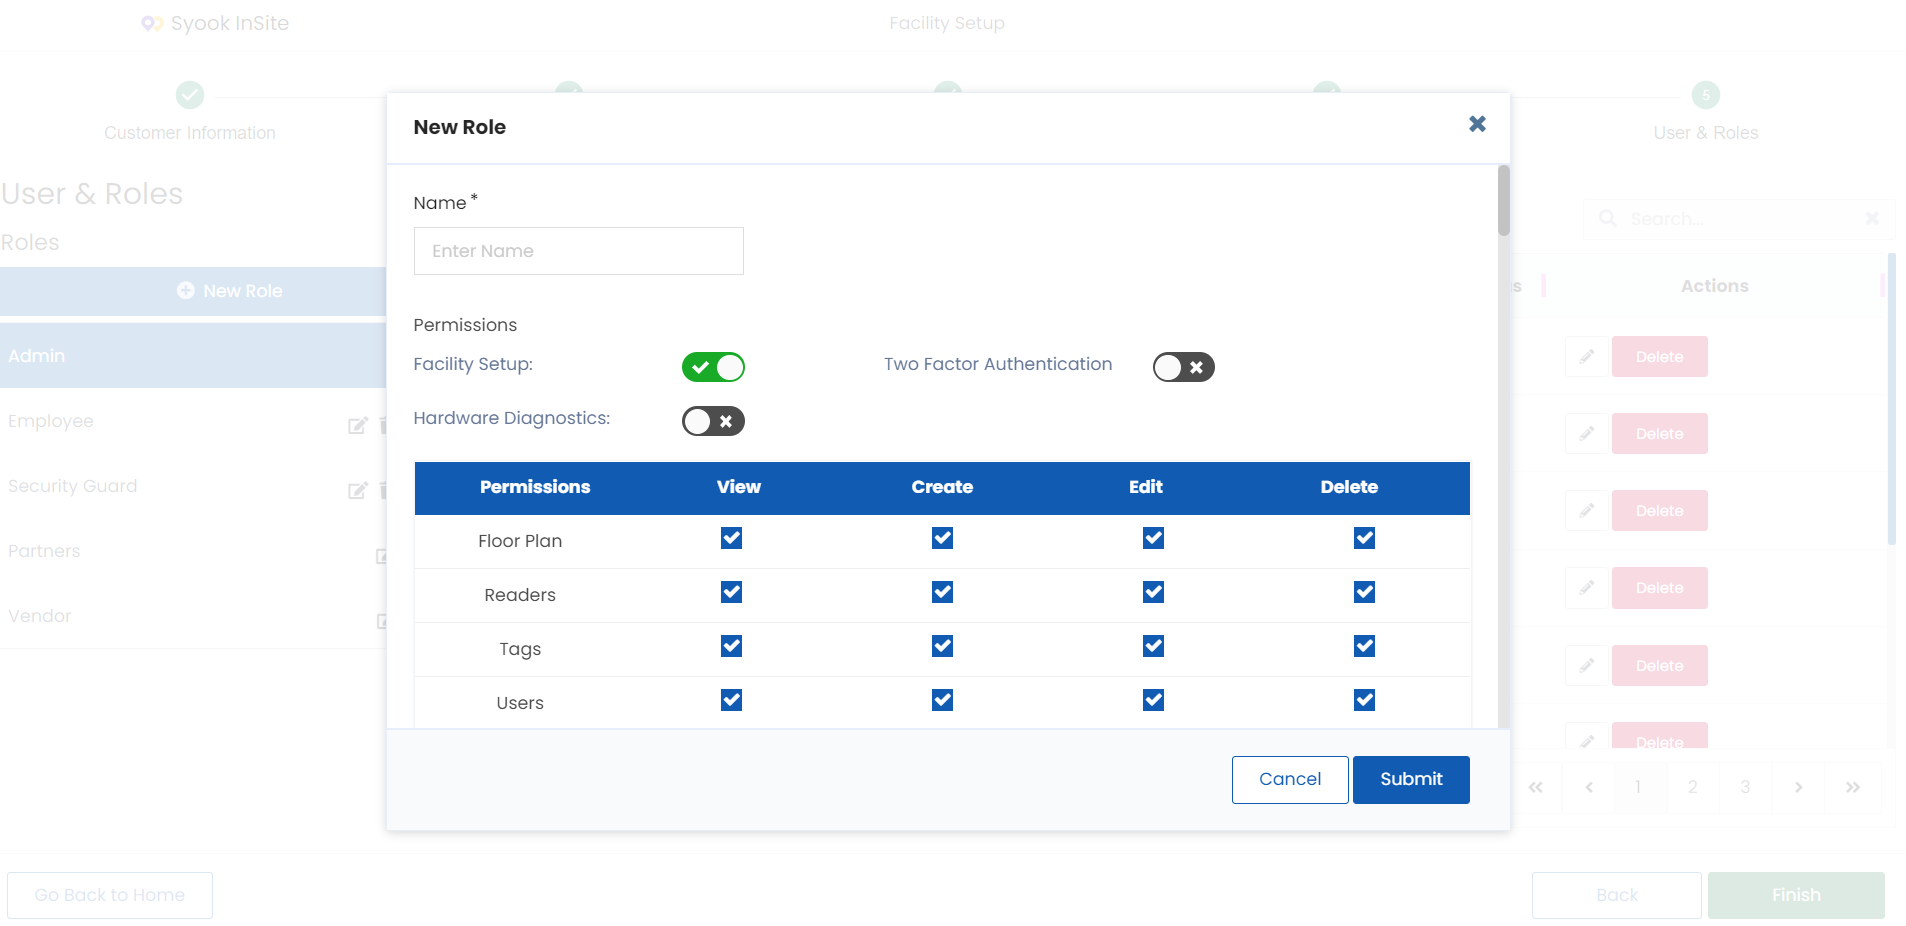Go to next page chevron in pagination
This screenshot has width=1906, height=926.
pos(1798,788)
